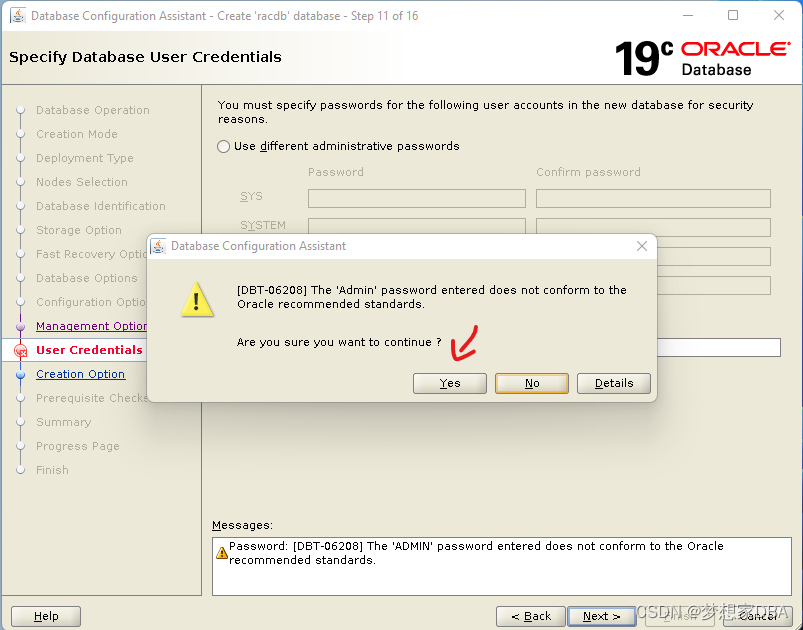The width and height of the screenshot is (803, 630).
Task: Select the User Credentials step
Action: click(89, 350)
